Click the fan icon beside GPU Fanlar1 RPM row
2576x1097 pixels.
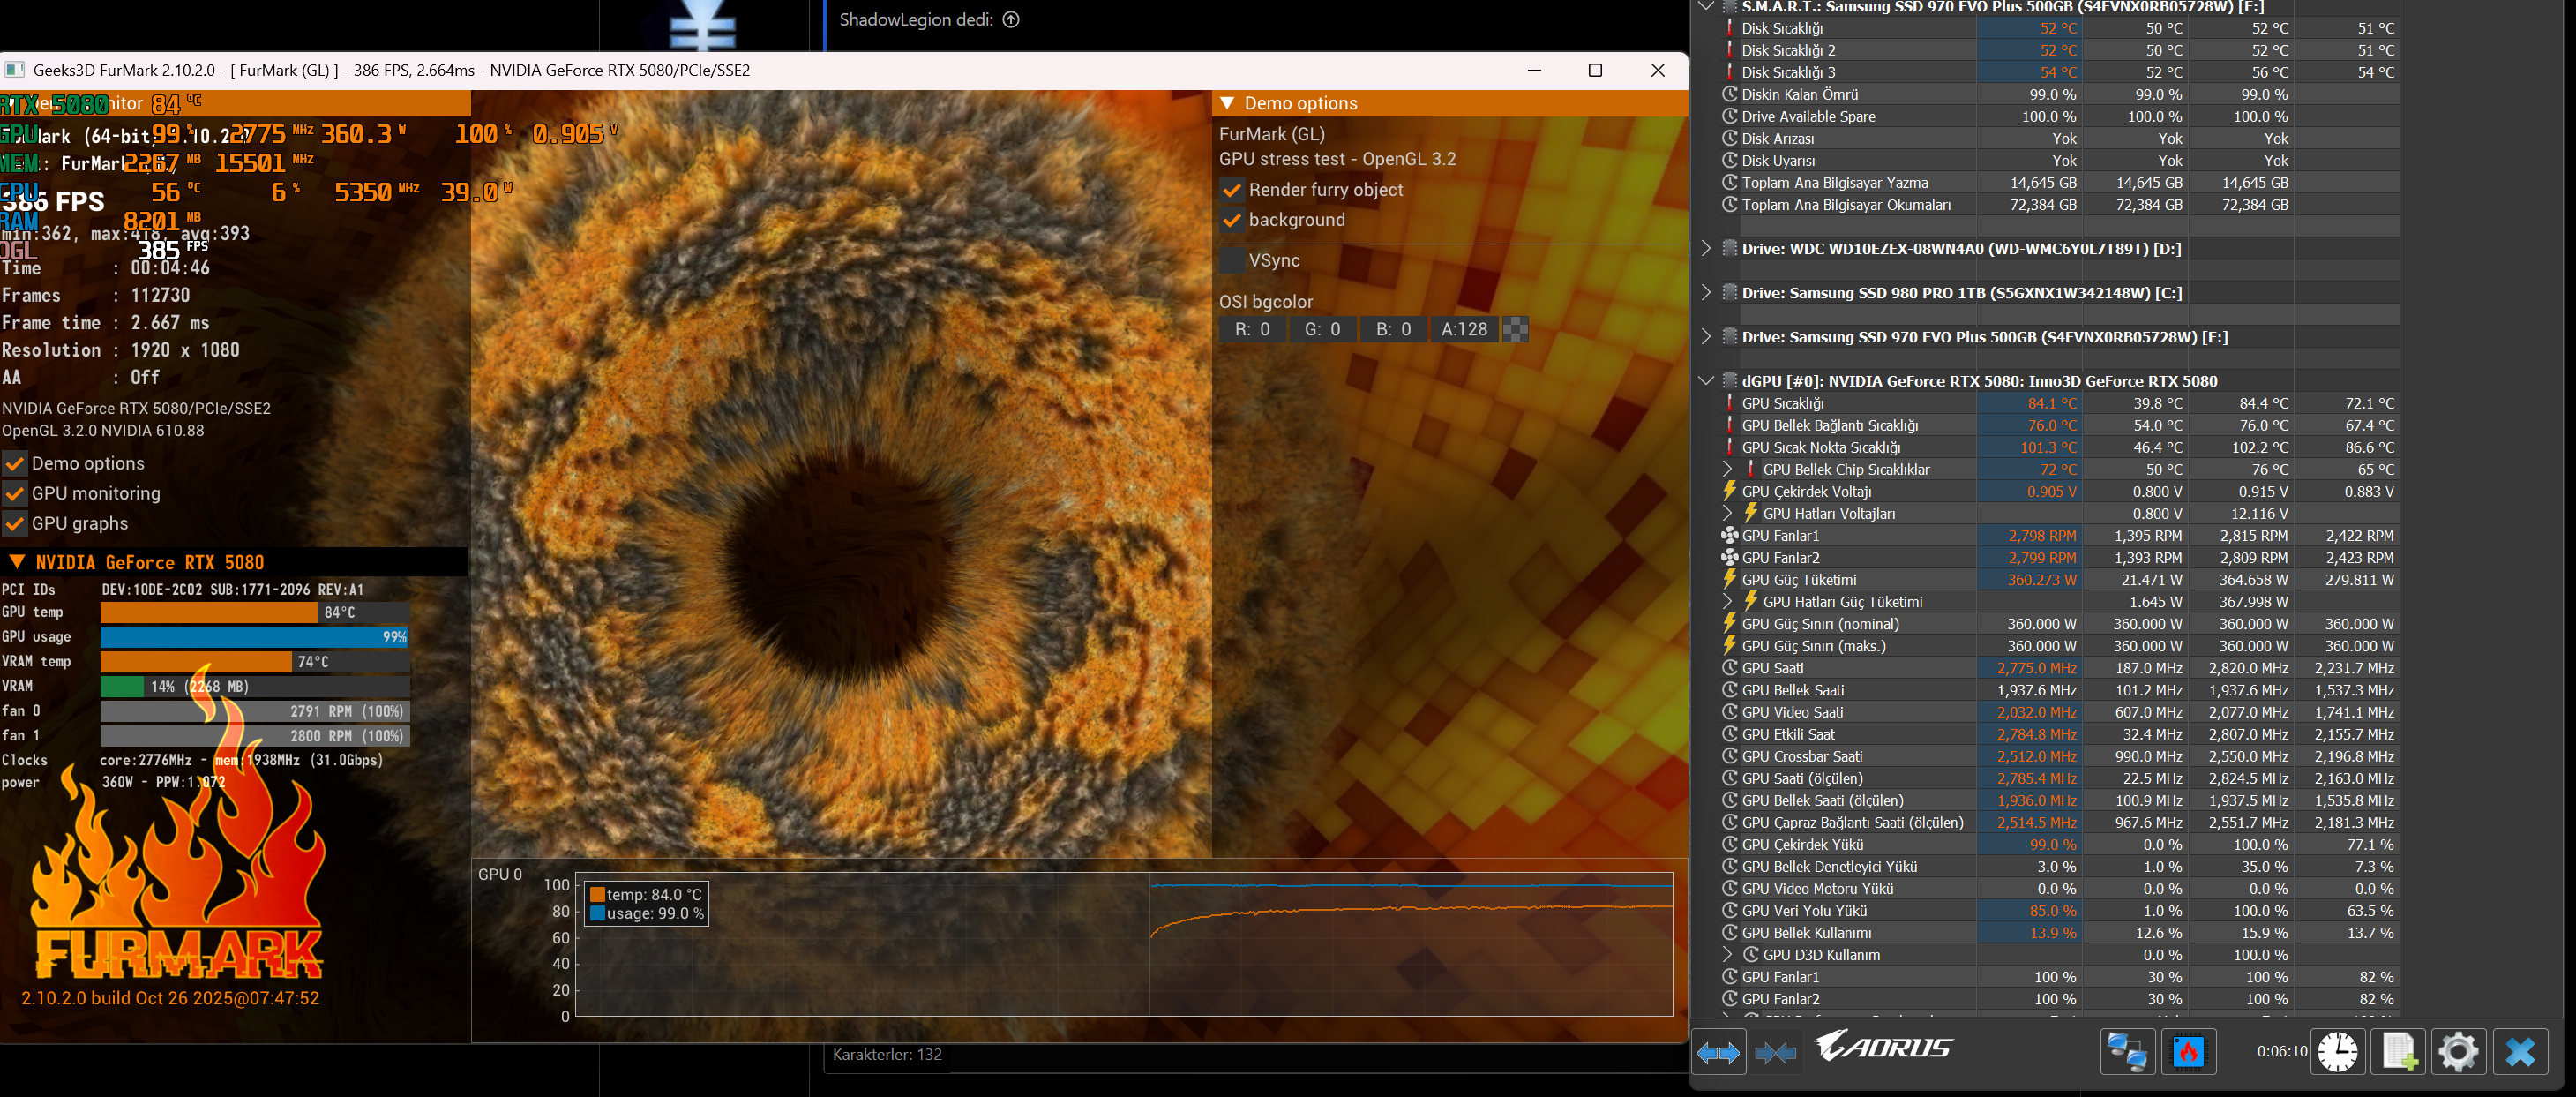pyautogui.click(x=1729, y=535)
